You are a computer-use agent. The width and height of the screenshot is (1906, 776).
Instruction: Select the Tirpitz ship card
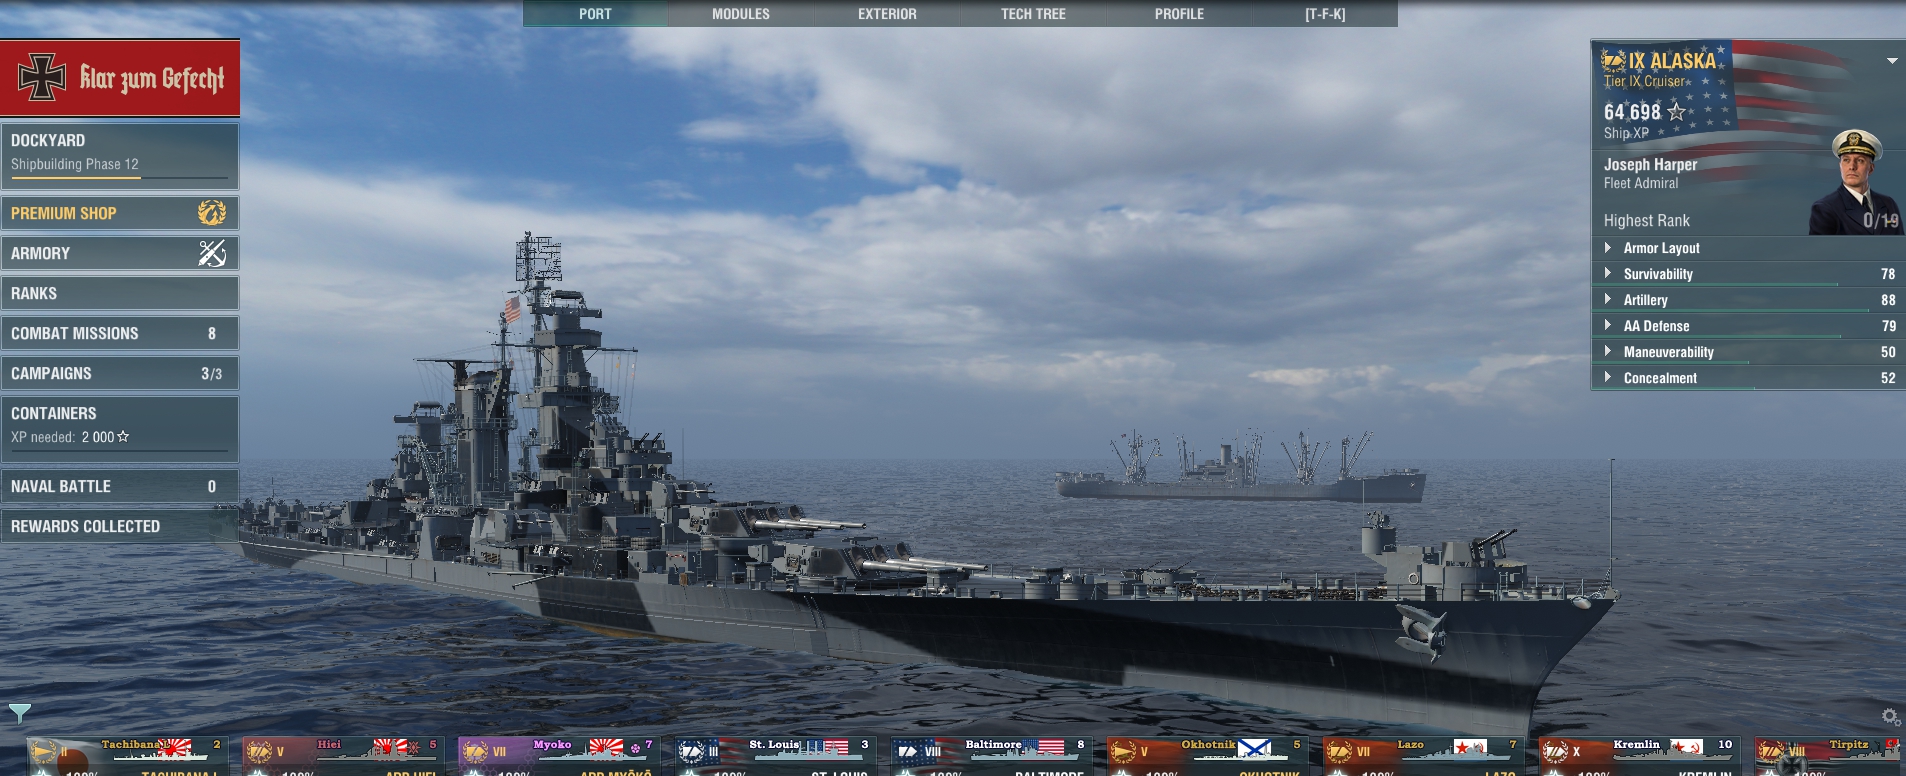pyautogui.click(x=1830, y=756)
